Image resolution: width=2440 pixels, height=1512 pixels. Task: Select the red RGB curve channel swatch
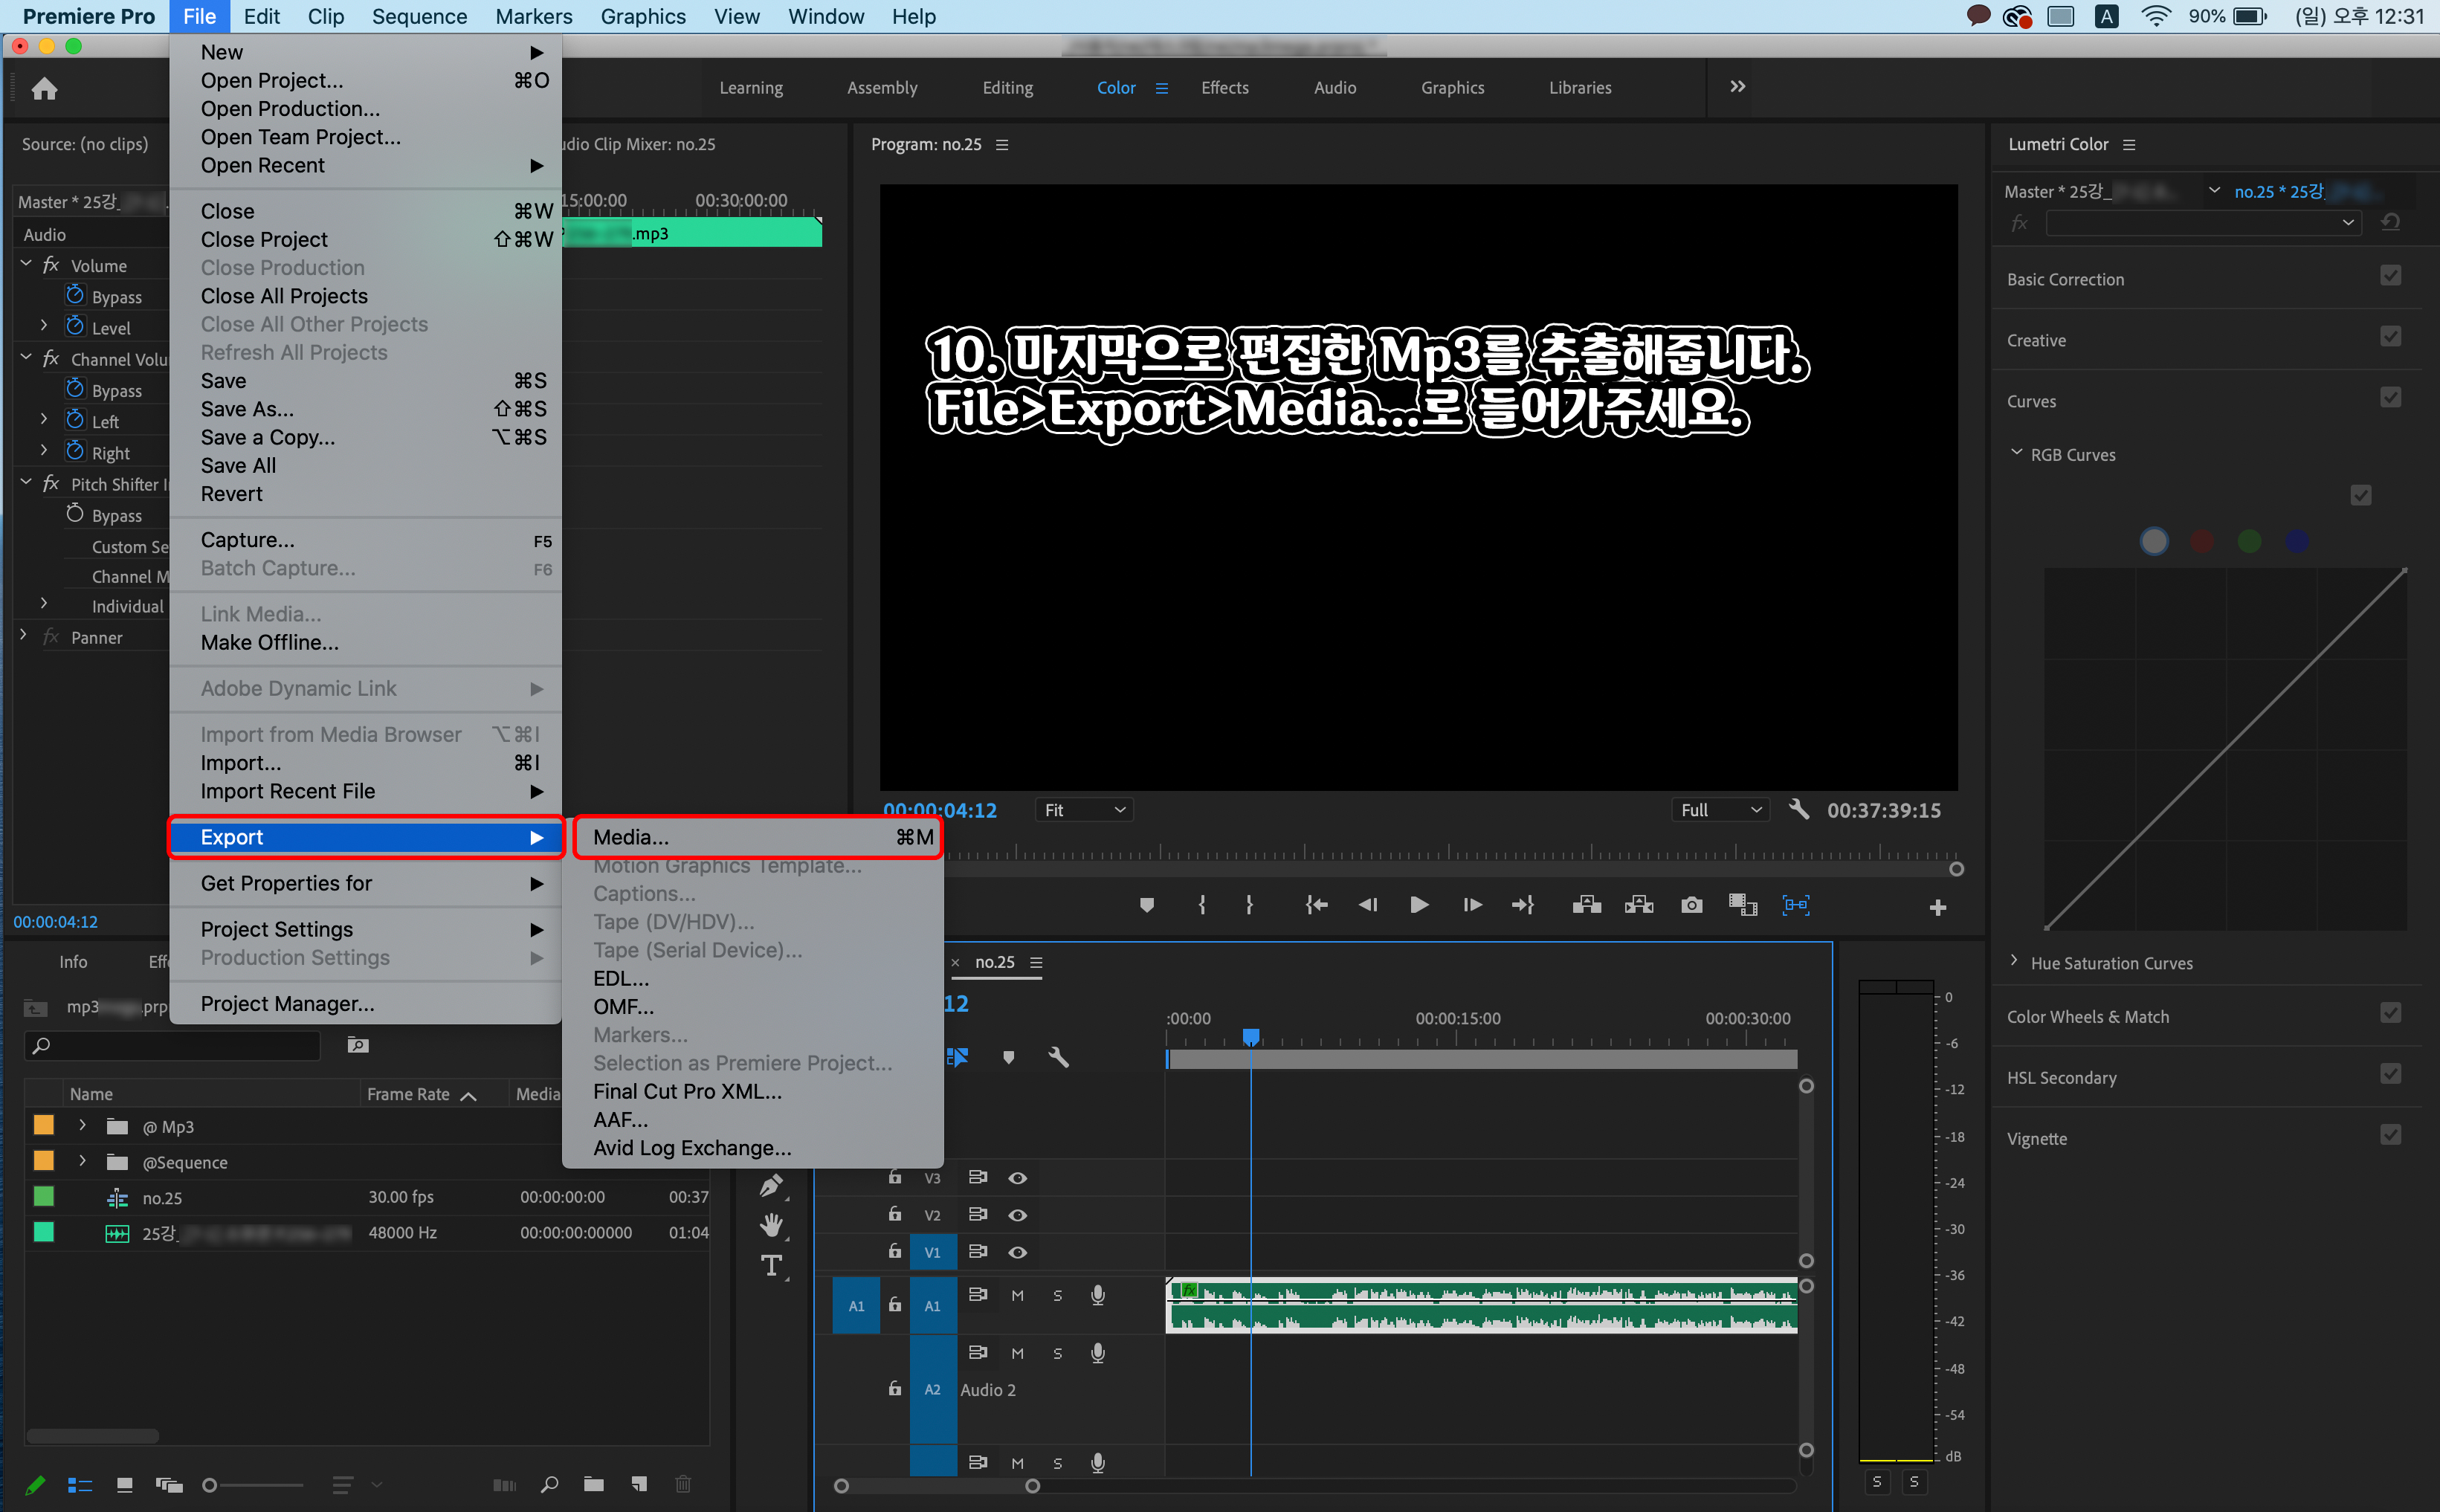coord(2201,541)
